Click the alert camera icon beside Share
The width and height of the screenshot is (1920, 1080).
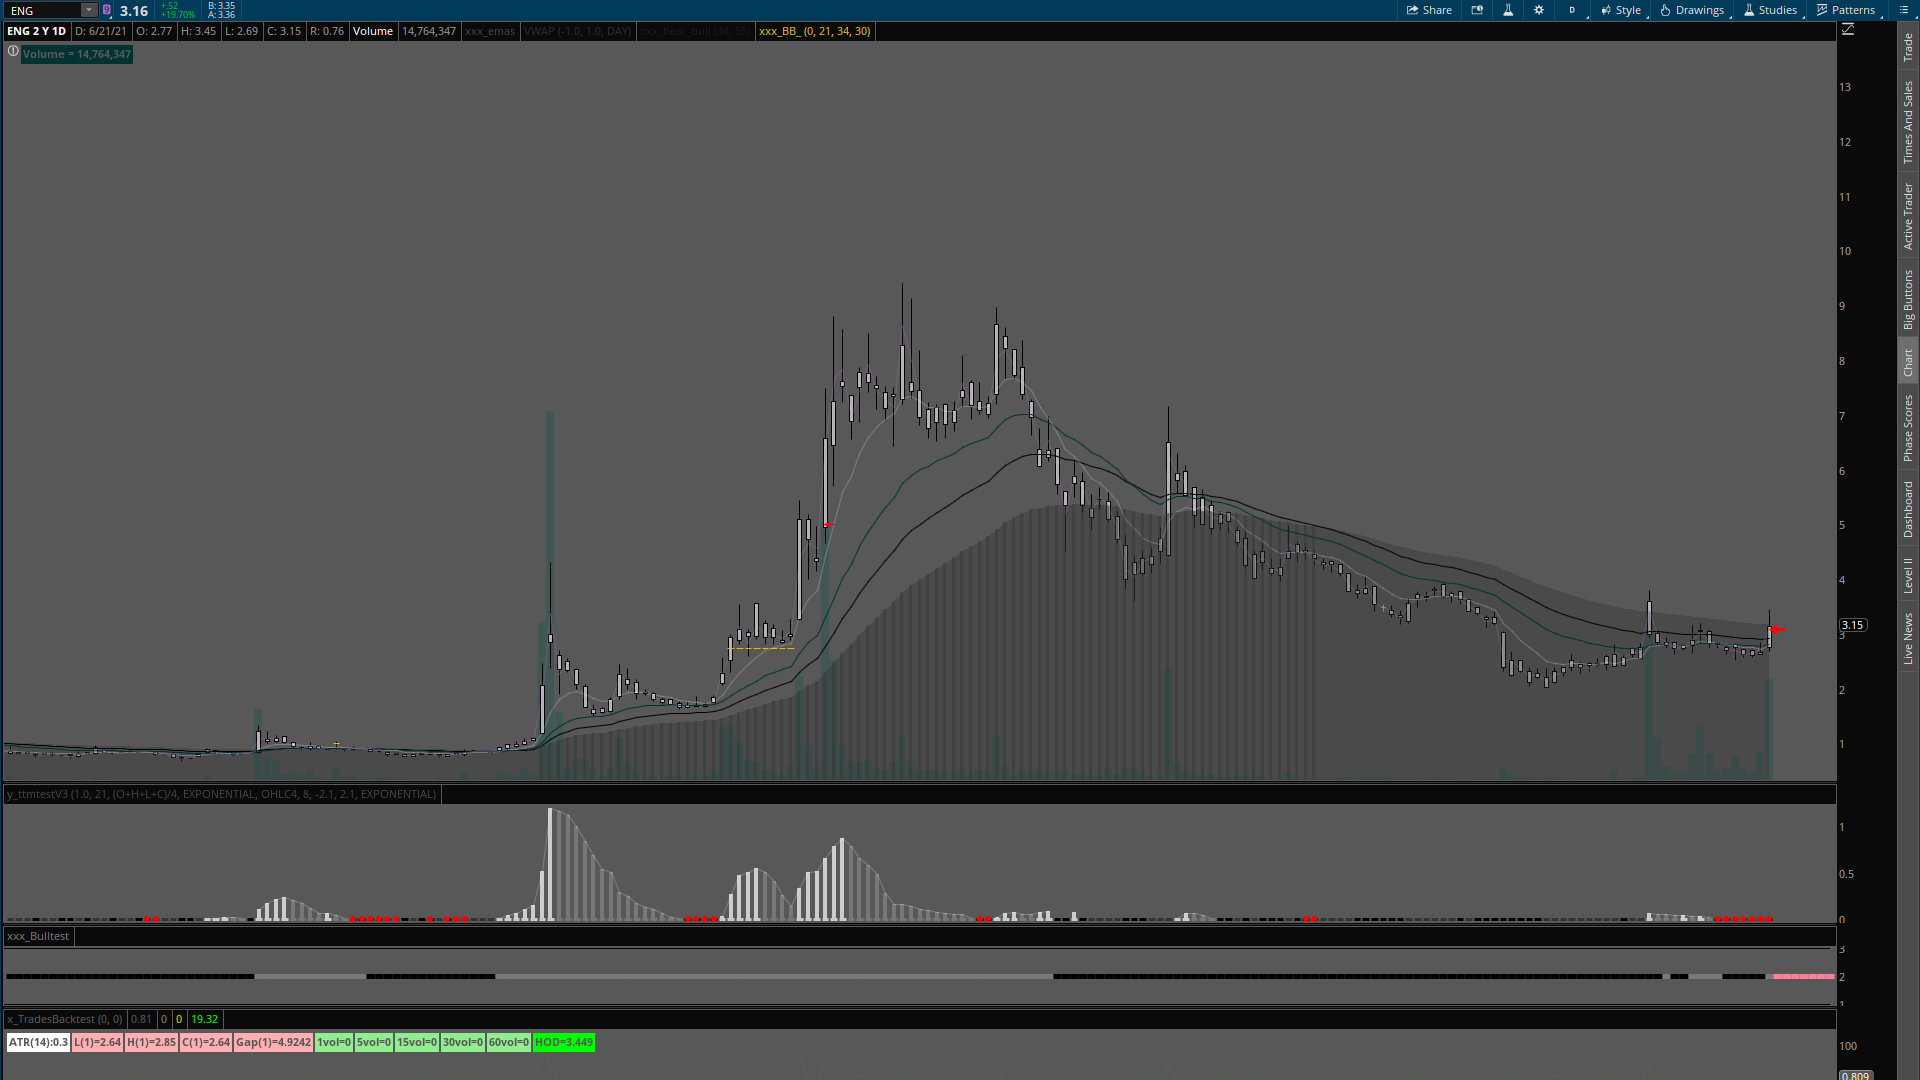click(x=1477, y=10)
